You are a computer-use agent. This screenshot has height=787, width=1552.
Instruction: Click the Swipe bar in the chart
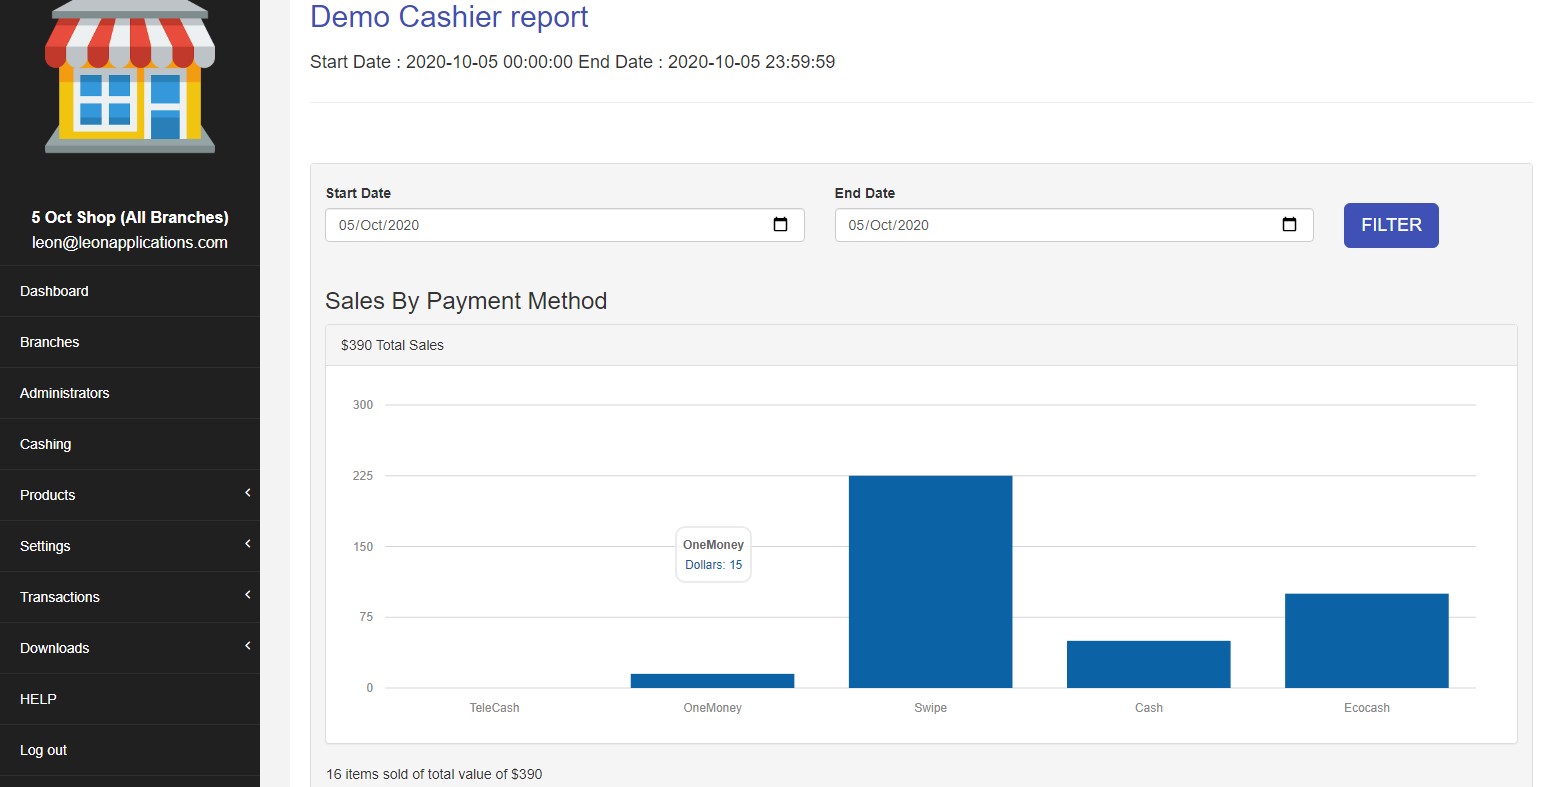pos(930,582)
